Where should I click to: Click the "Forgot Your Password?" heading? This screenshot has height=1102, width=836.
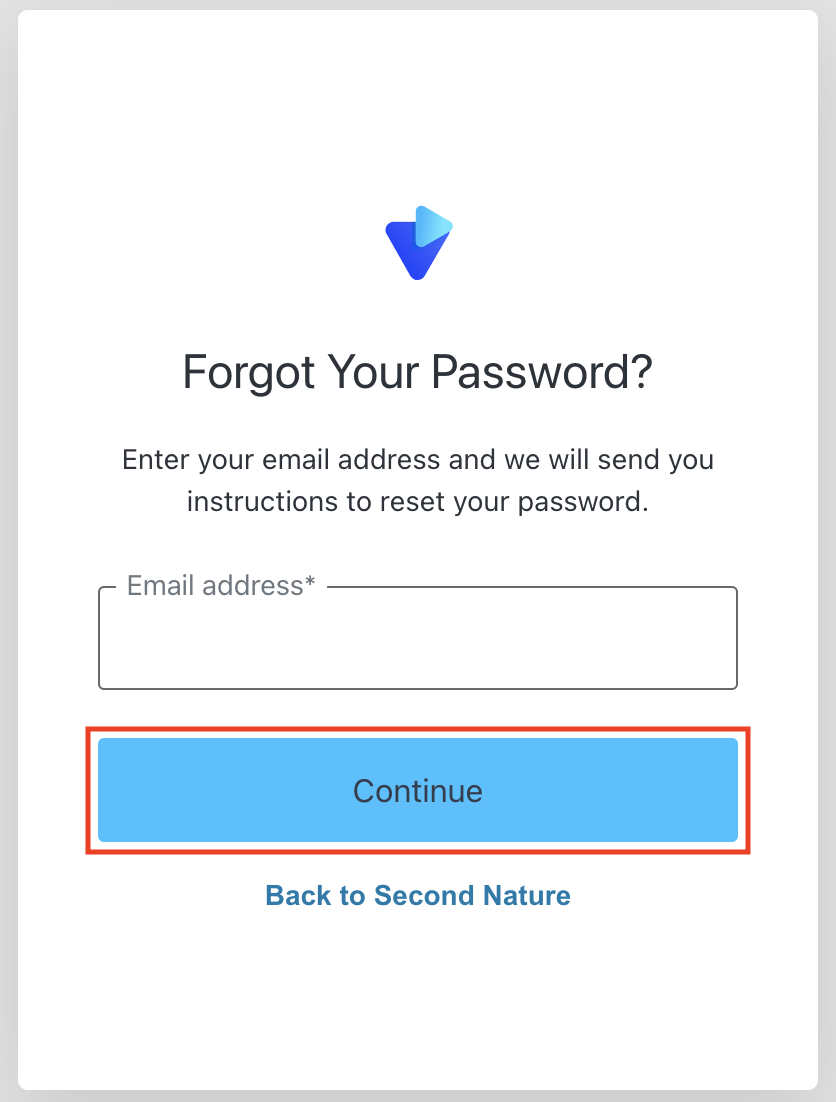(x=418, y=372)
